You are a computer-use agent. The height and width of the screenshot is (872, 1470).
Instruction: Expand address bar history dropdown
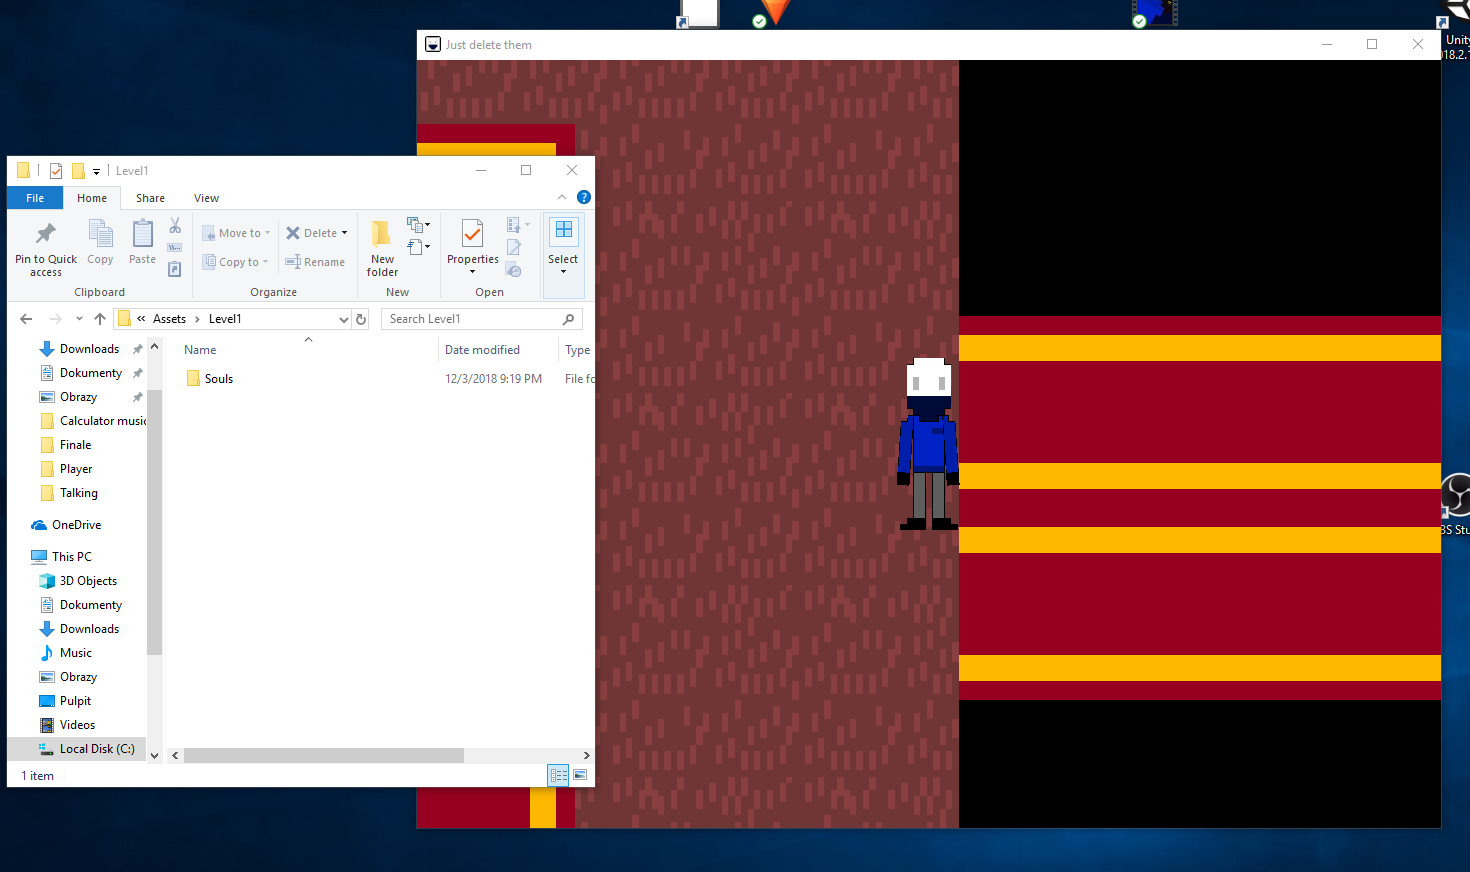click(344, 319)
